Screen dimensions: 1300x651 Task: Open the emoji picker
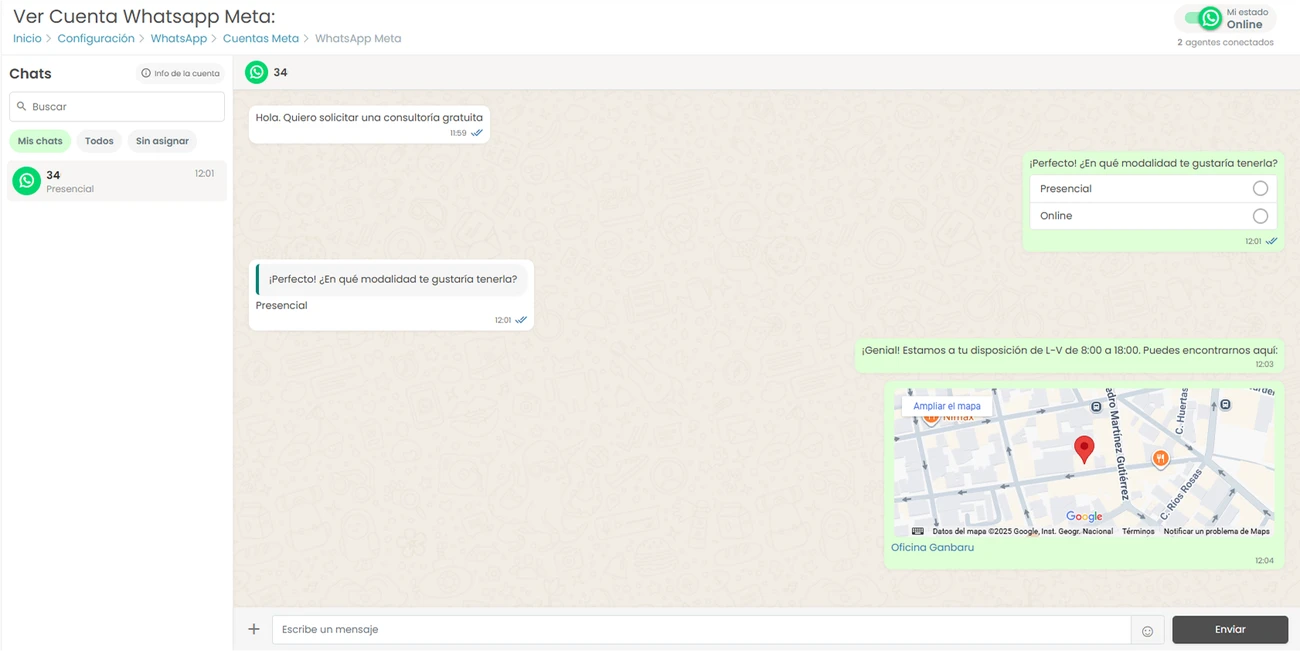[1147, 630]
